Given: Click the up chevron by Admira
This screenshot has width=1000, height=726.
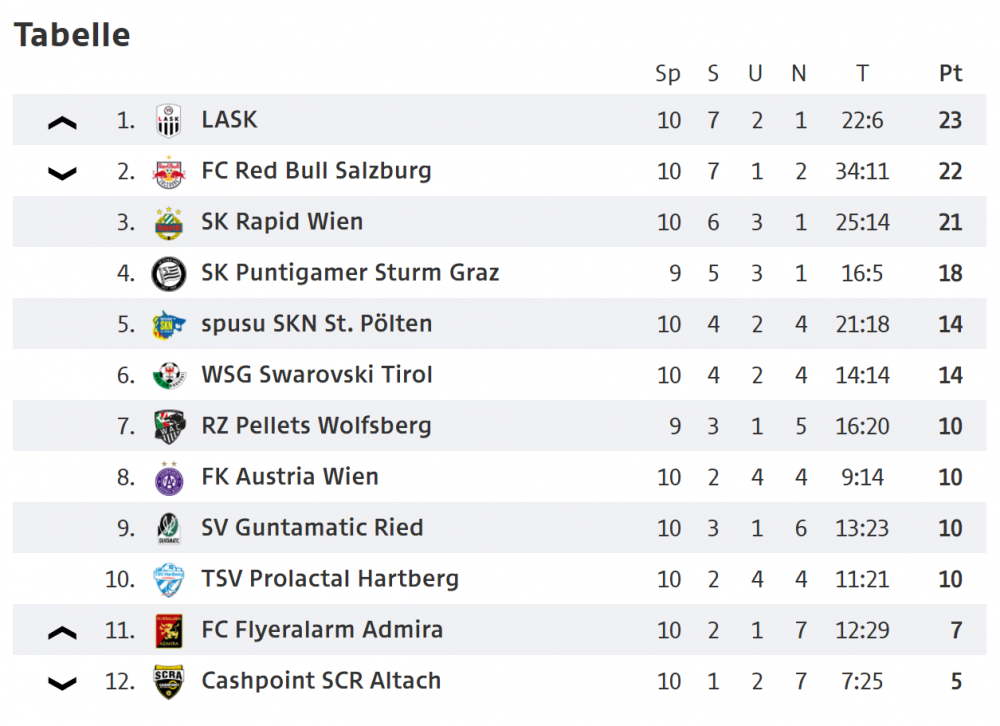Looking at the screenshot, I should coord(62,633).
